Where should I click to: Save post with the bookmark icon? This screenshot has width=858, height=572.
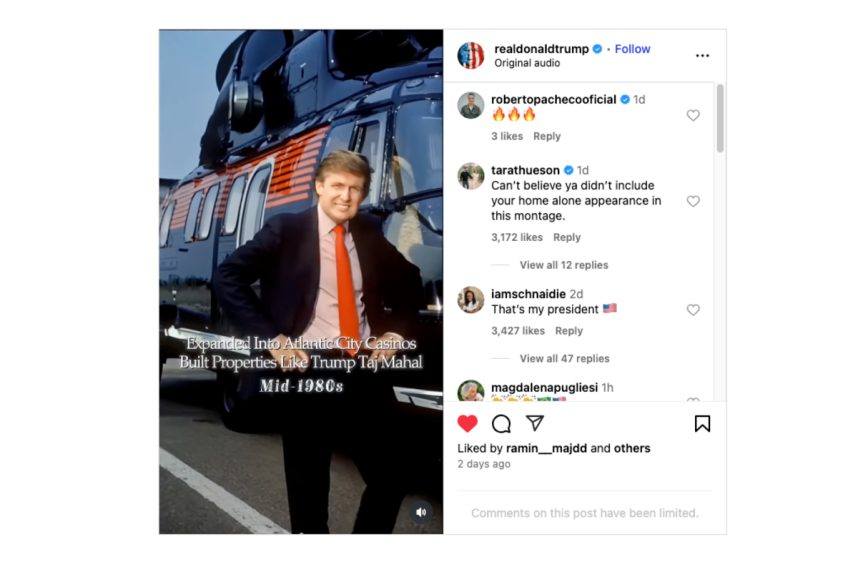tap(702, 423)
